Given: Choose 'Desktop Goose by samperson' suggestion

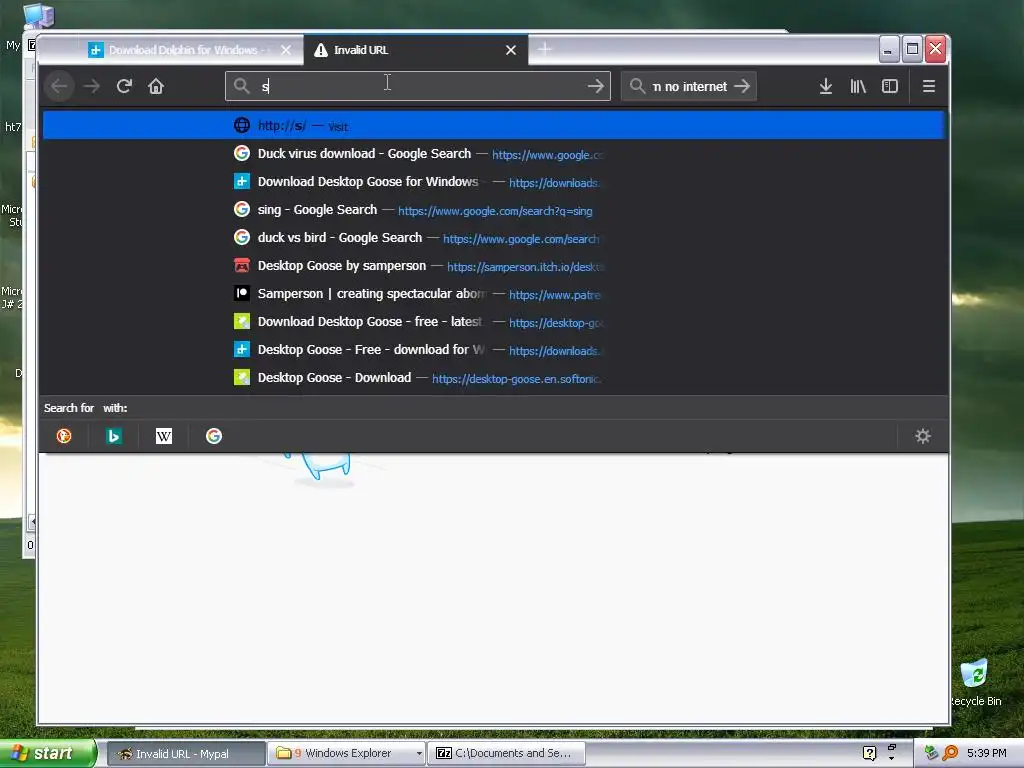Looking at the screenshot, I should pos(493,266).
